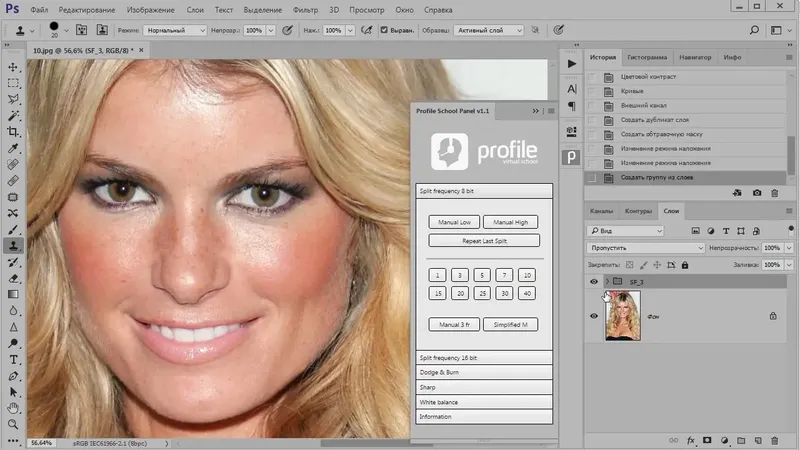Select the Path Selection tool
Screen dimensions: 800x450
pos(13,392)
